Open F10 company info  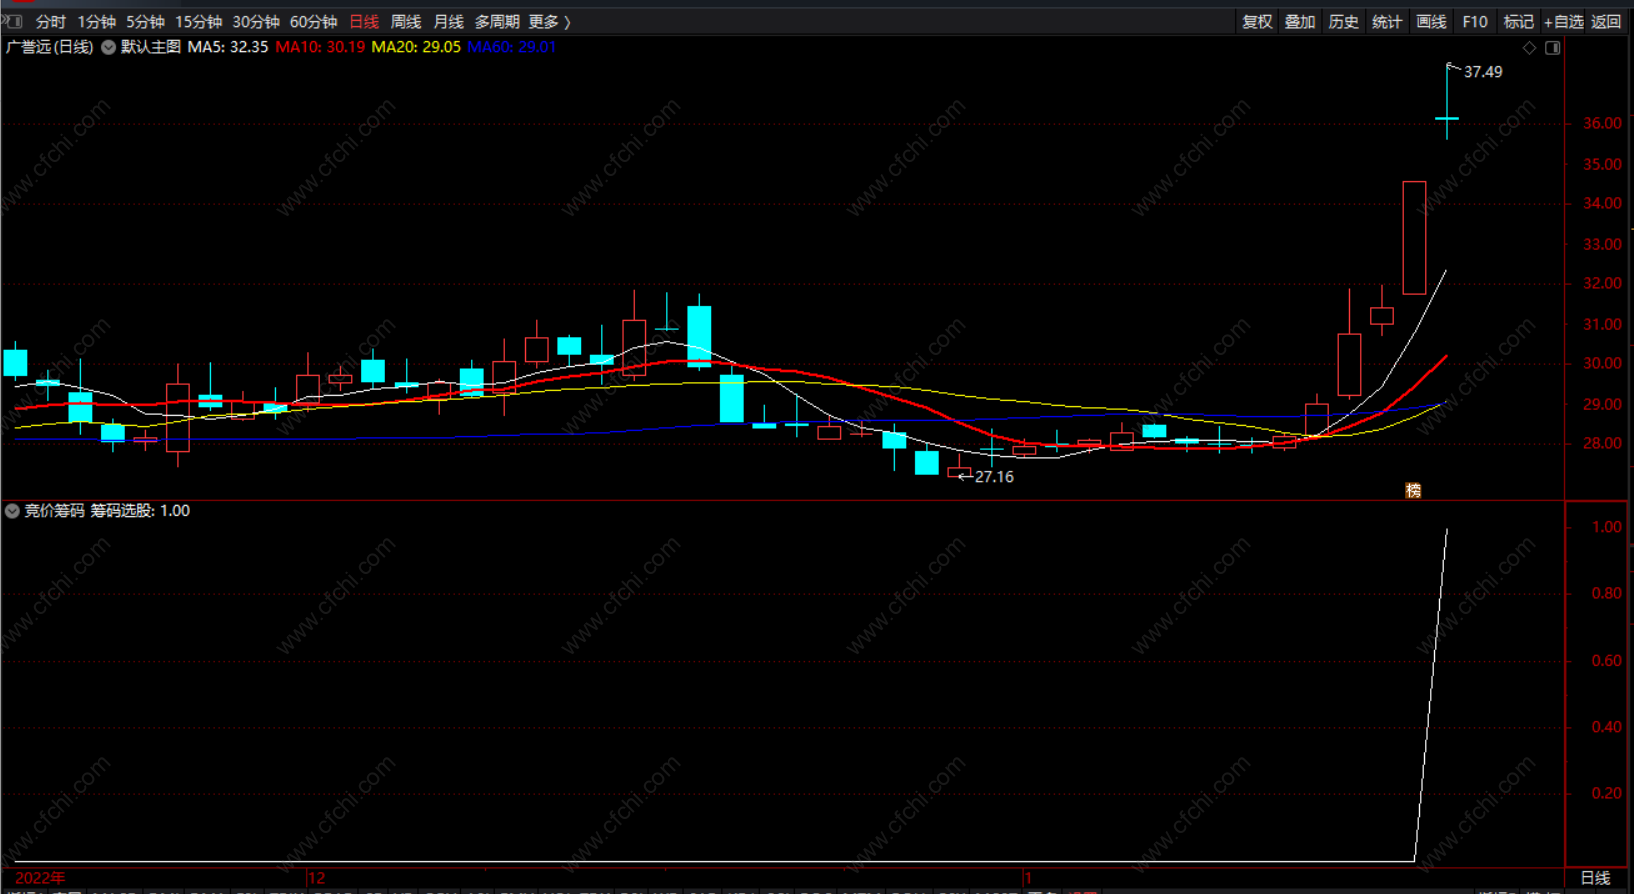click(1475, 21)
